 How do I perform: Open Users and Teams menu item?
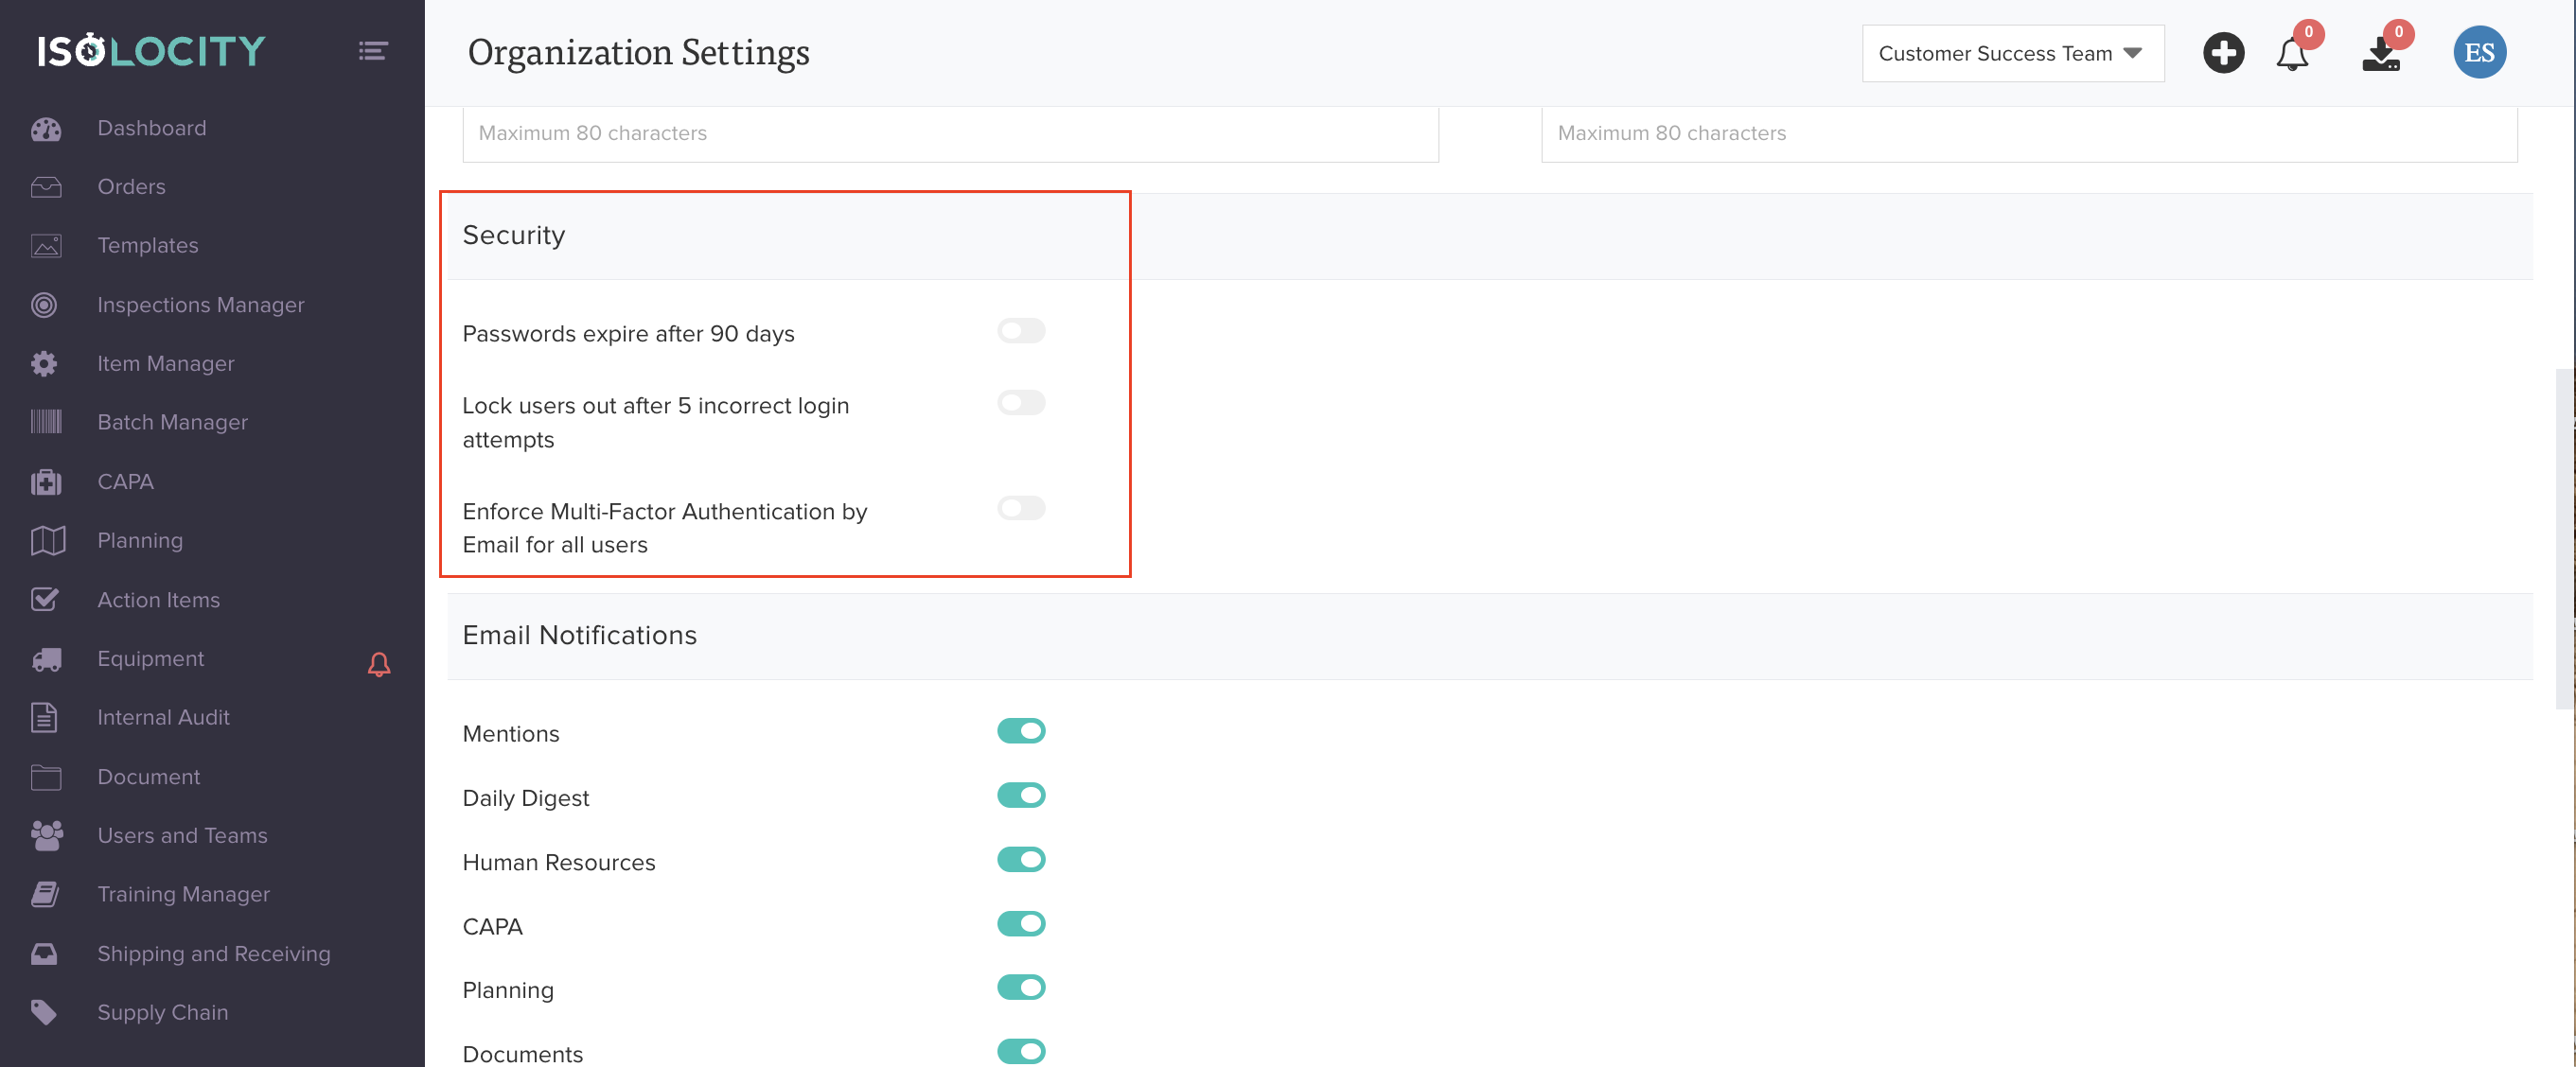click(182, 835)
